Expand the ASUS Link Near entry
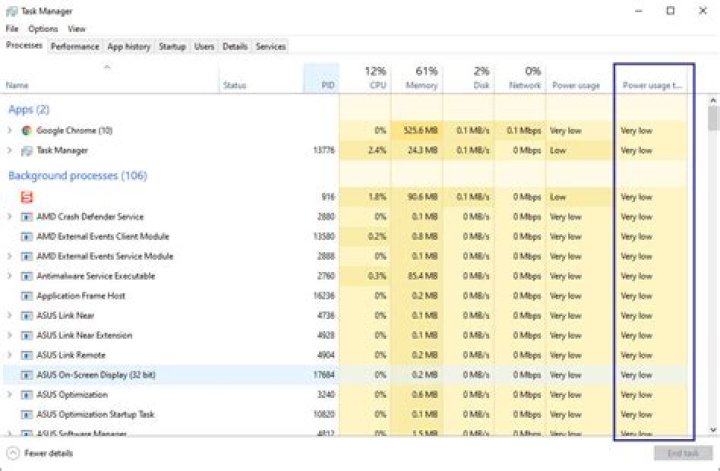Image resolution: width=720 pixels, height=471 pixels. pos(9,315)
